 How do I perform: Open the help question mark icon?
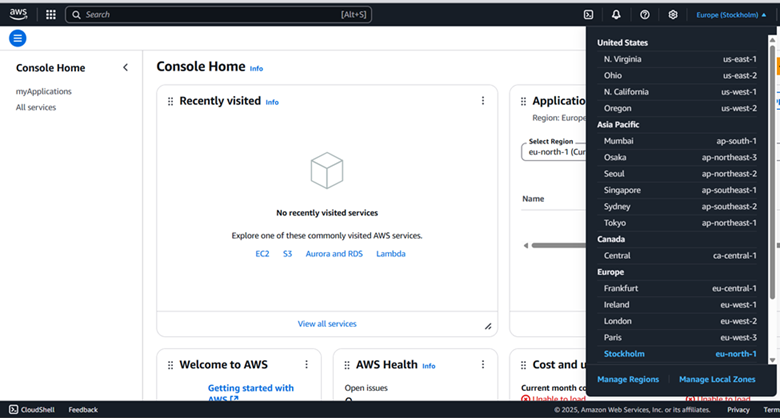point(645,14)
